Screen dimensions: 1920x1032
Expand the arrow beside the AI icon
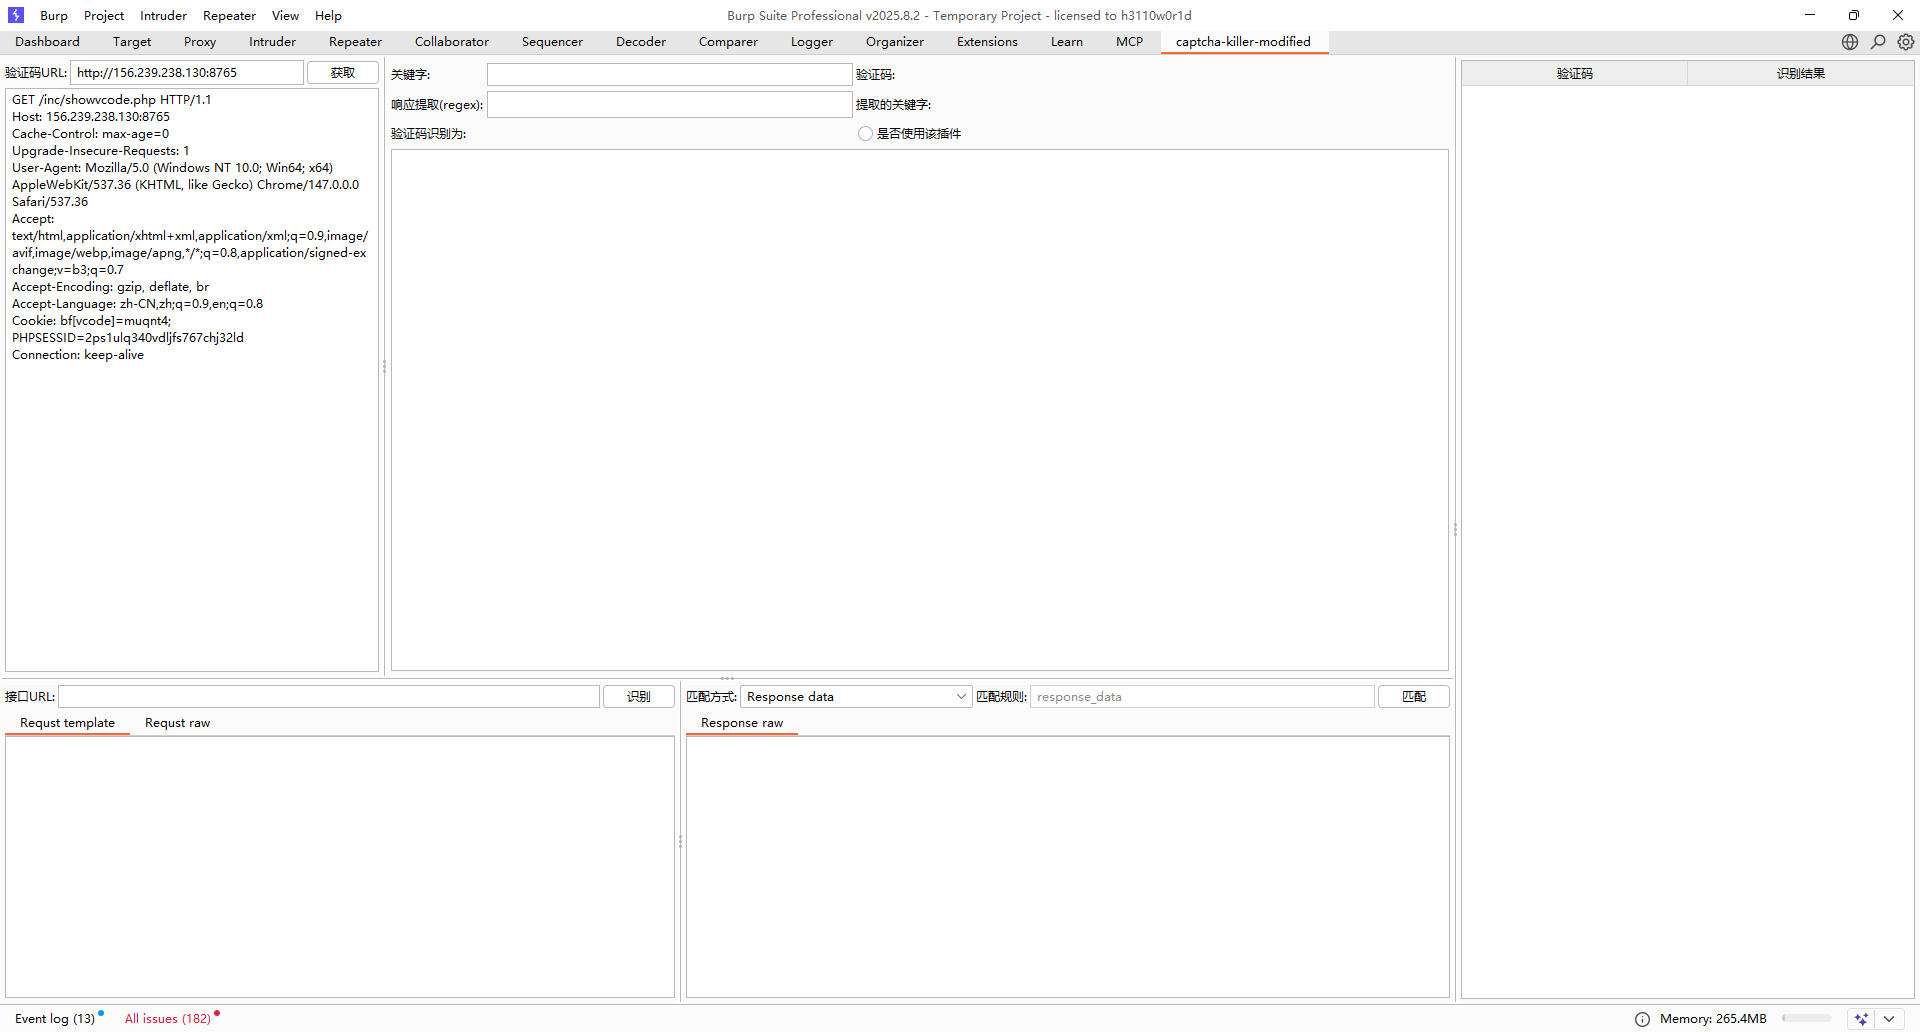(x=1889, y=1019)
